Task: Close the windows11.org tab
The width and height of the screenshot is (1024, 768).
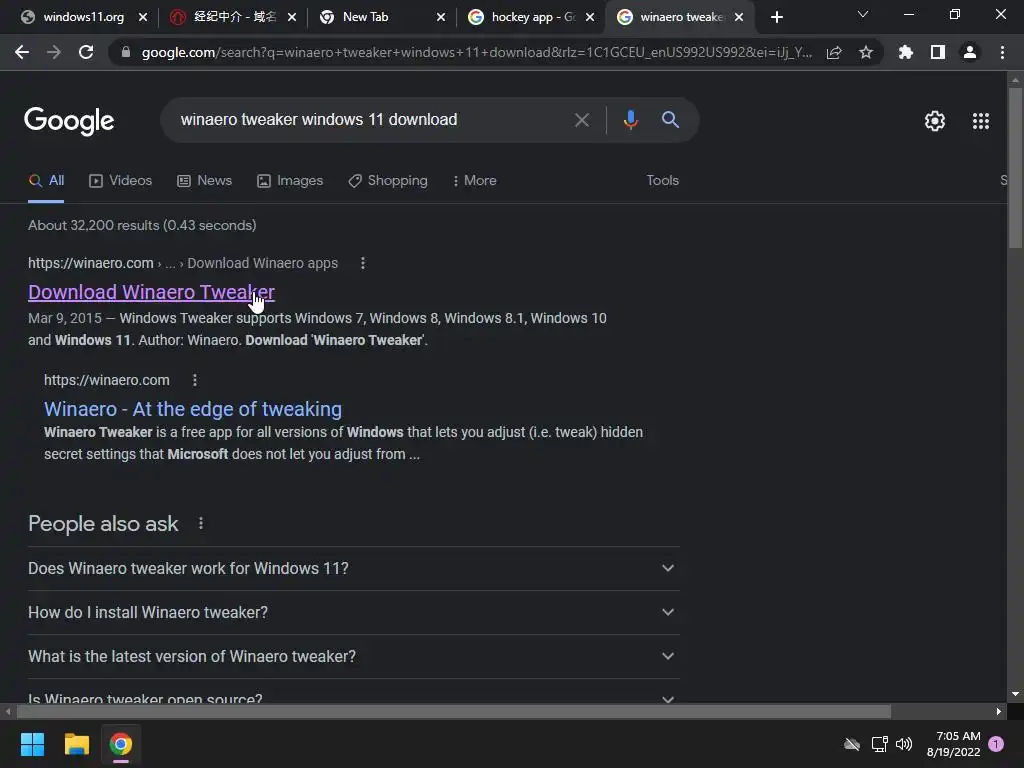Action: (142, 18)
